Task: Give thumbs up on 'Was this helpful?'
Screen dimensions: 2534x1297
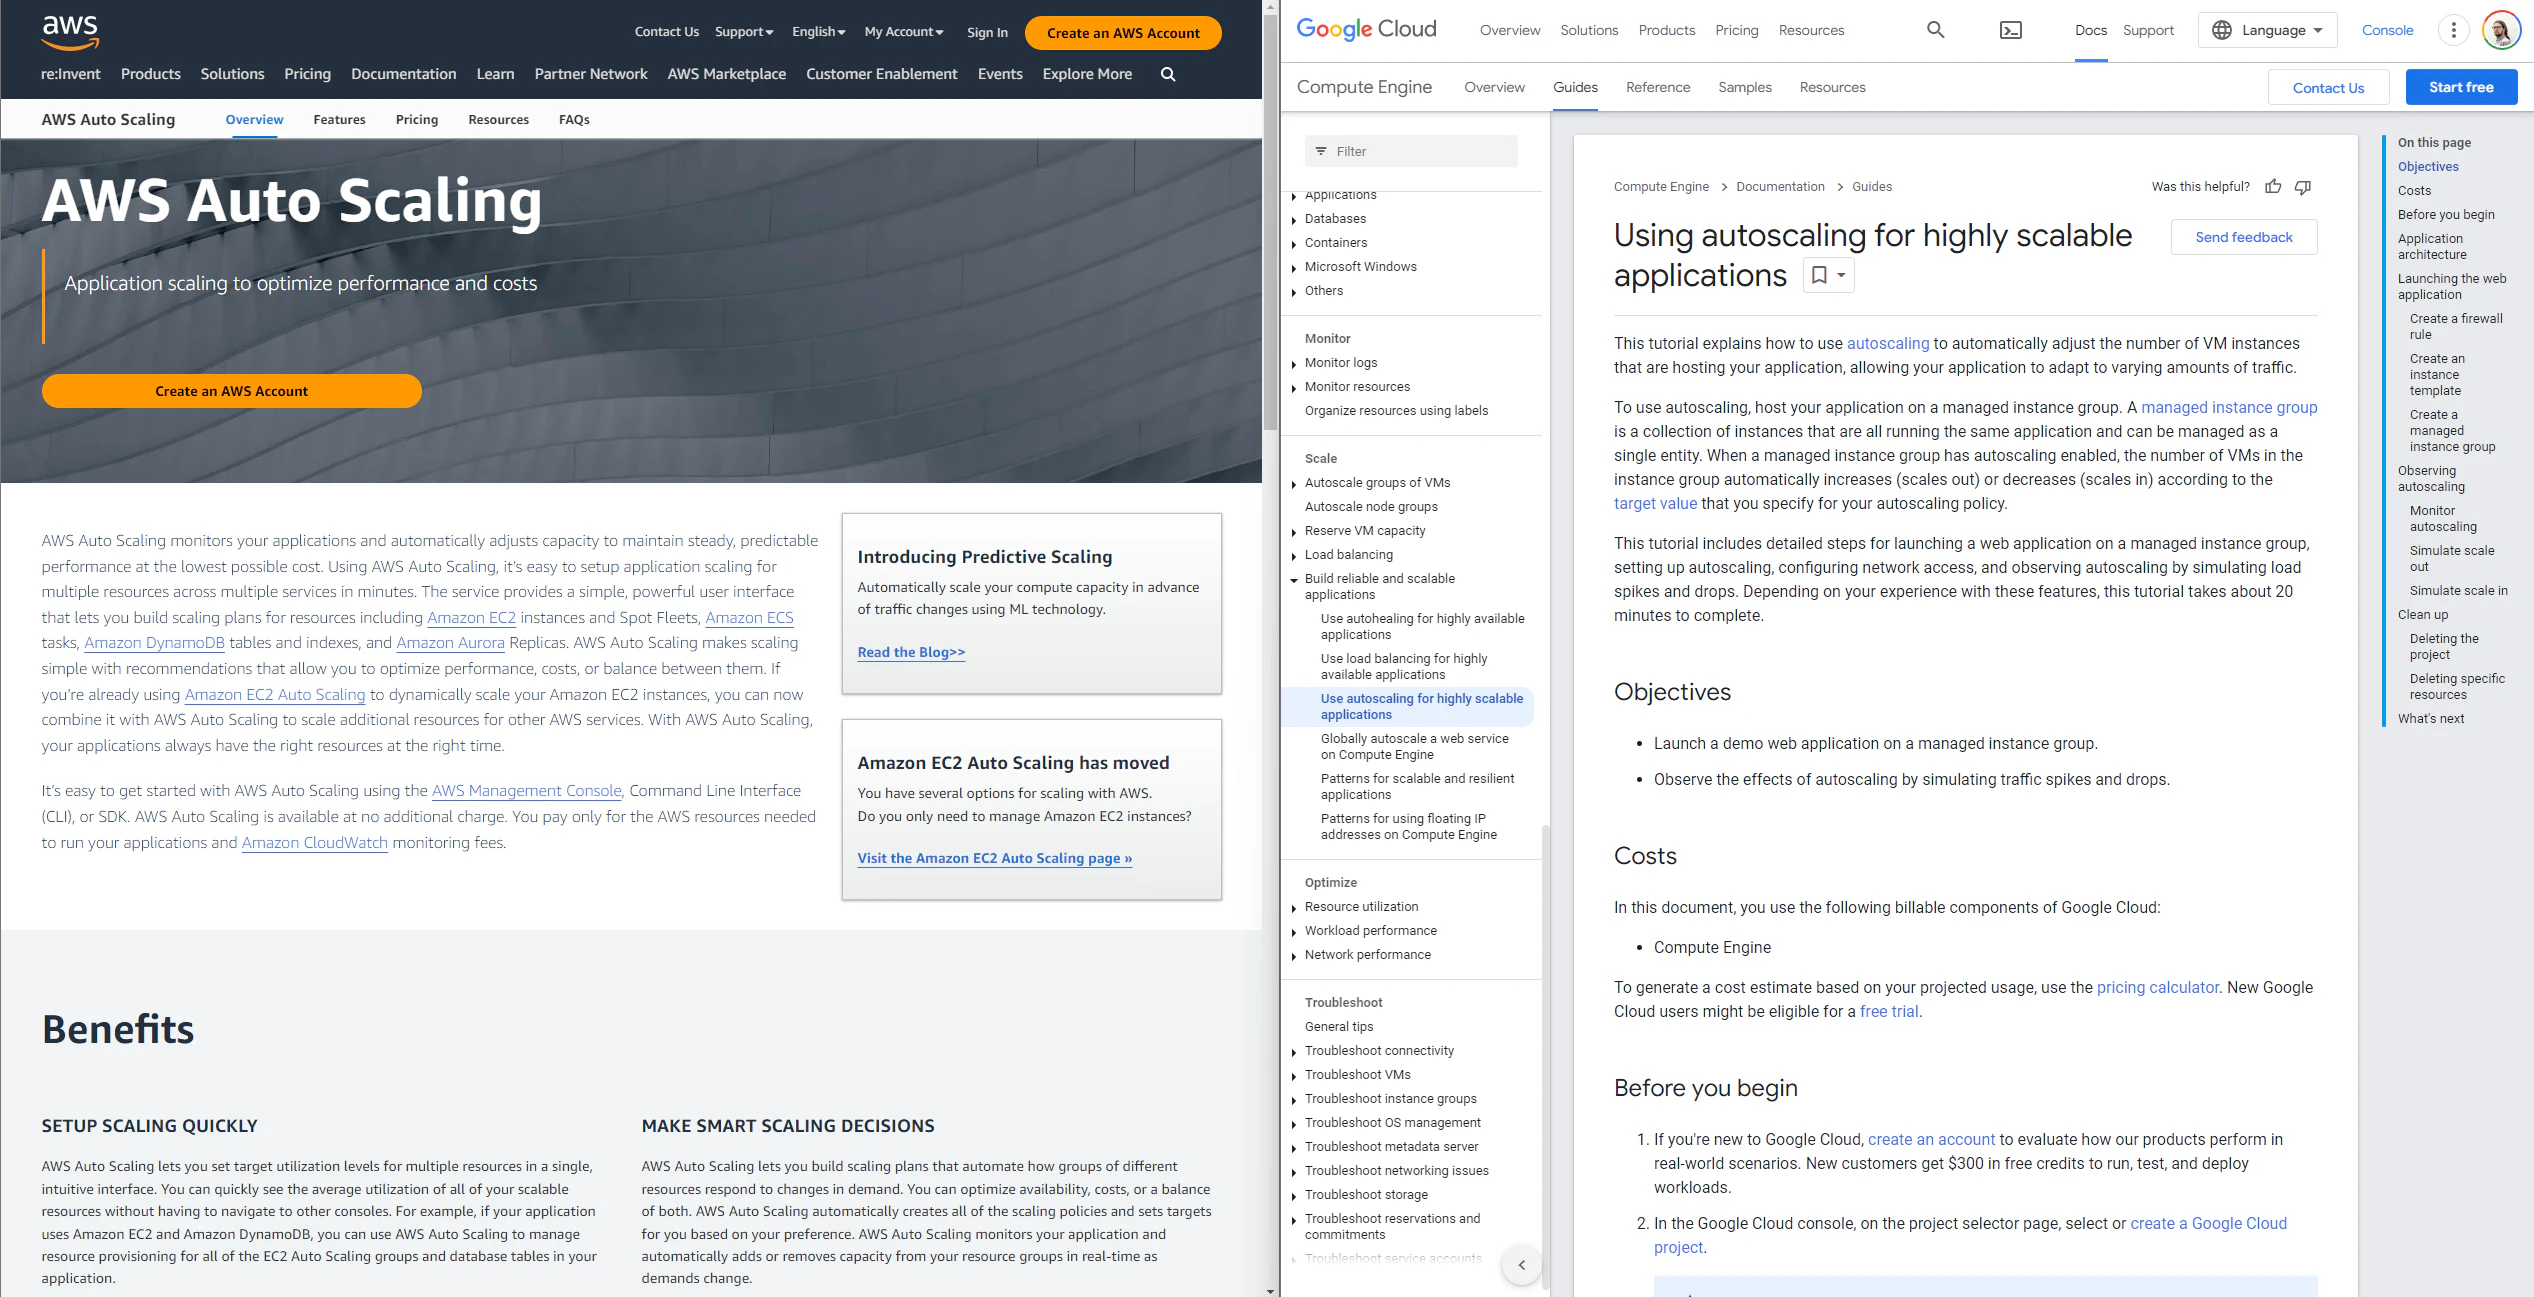Action: (2273, 186)
